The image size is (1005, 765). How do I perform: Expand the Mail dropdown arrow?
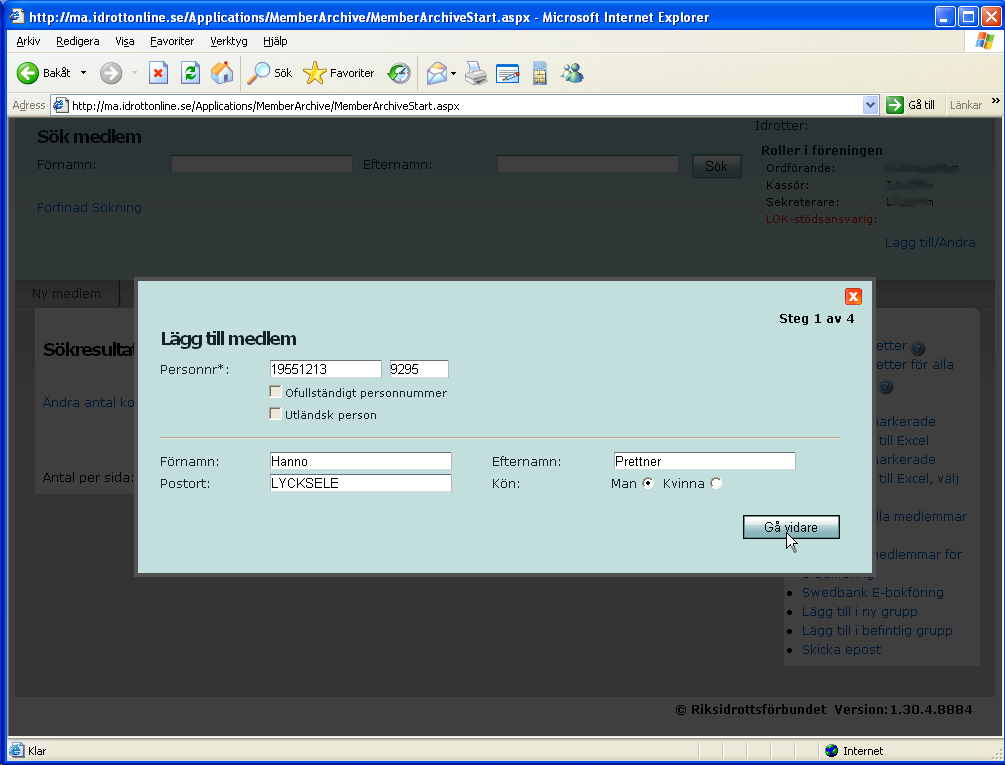point(453,74)
